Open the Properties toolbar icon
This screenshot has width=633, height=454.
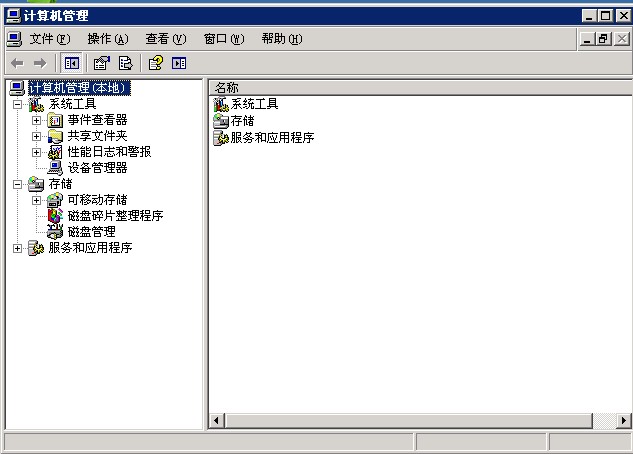pos(101,63)
